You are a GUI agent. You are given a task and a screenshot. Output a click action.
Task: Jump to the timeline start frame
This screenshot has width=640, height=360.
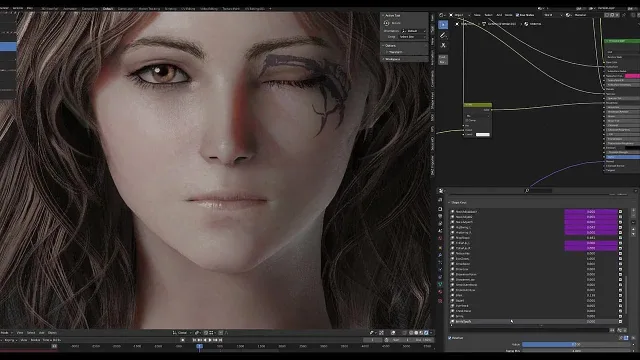(195, 340)
